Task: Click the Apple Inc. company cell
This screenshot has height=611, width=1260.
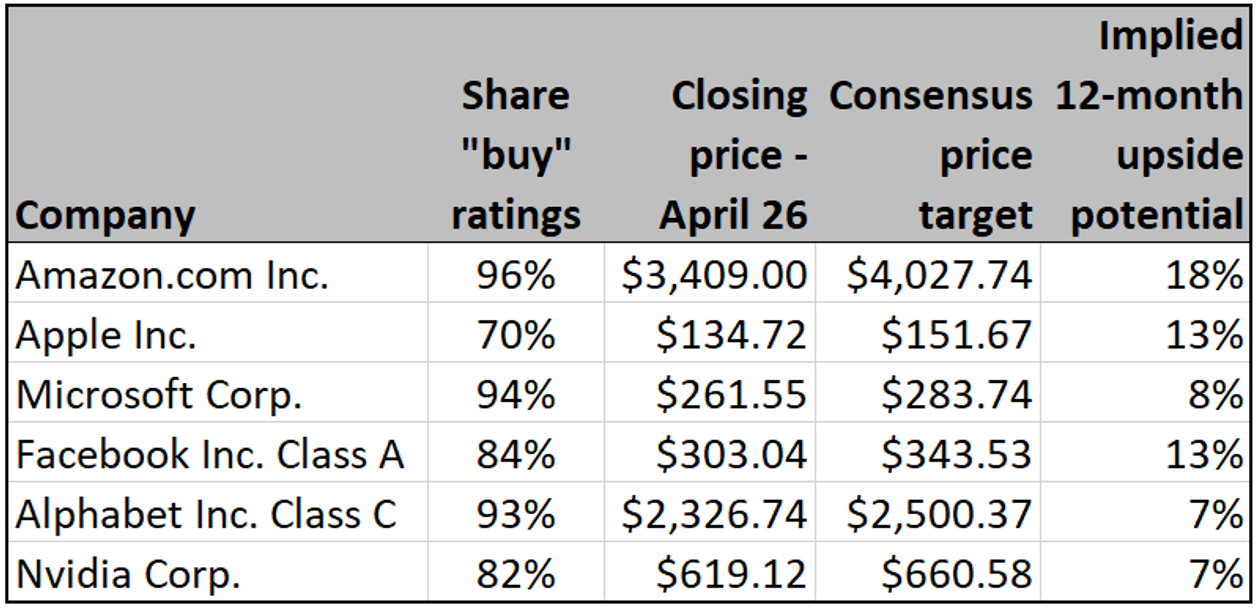Action: pos(106,335)
